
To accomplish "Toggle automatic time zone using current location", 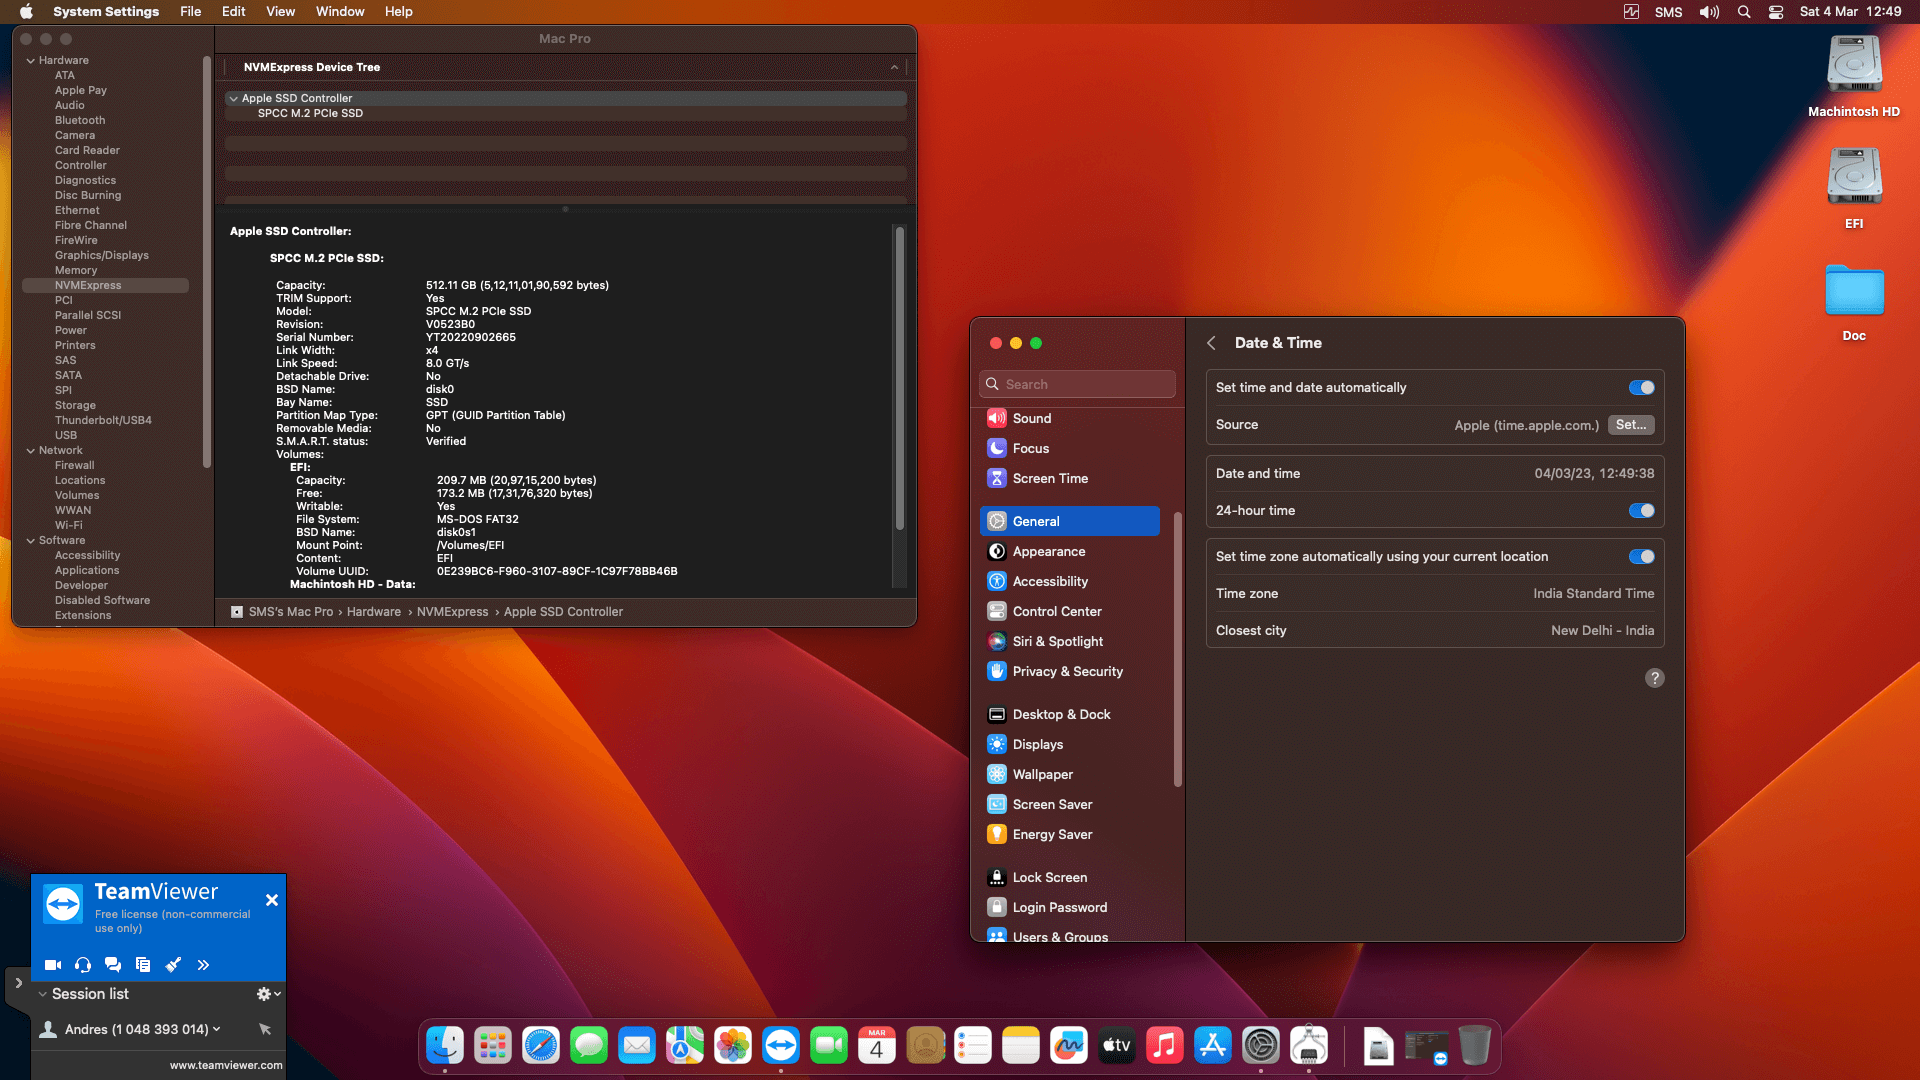I will 1641,557.
